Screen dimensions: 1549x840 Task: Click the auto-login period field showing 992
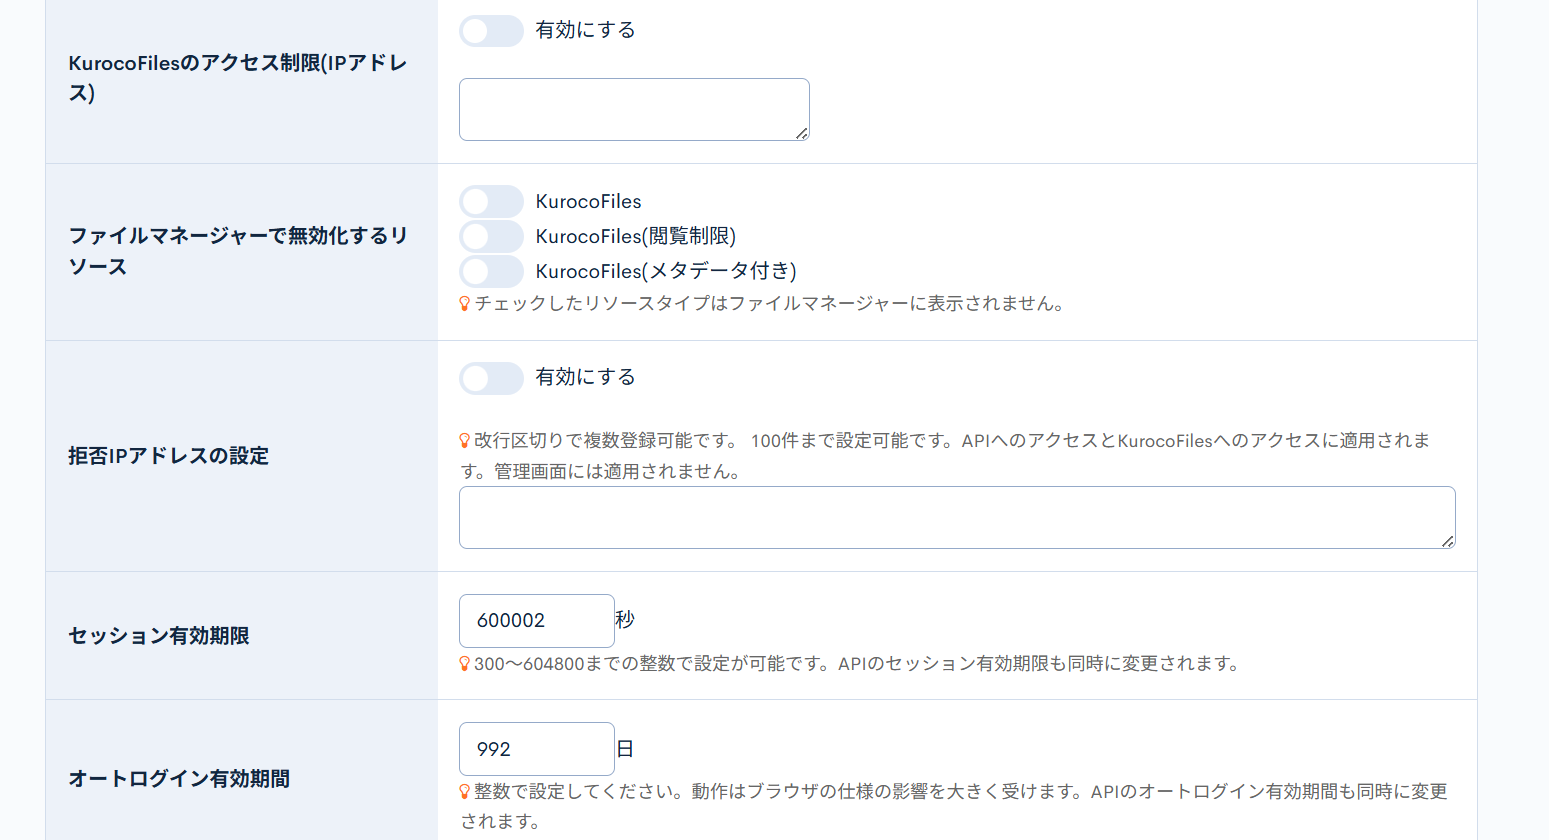(536, 749)
